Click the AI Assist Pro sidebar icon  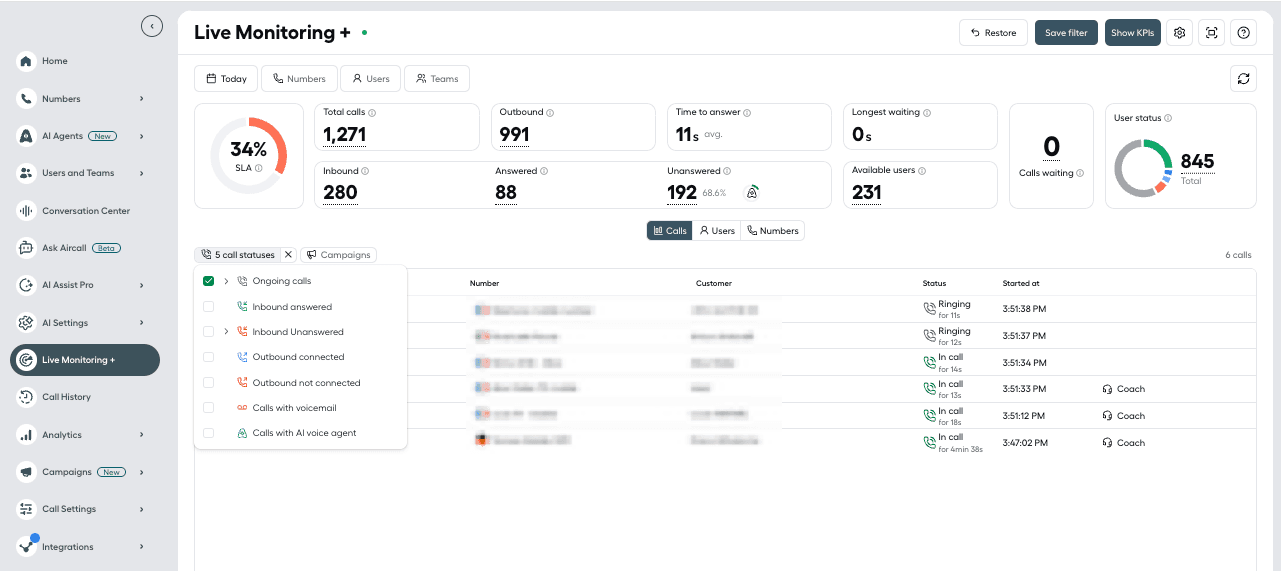coord(27,285)
